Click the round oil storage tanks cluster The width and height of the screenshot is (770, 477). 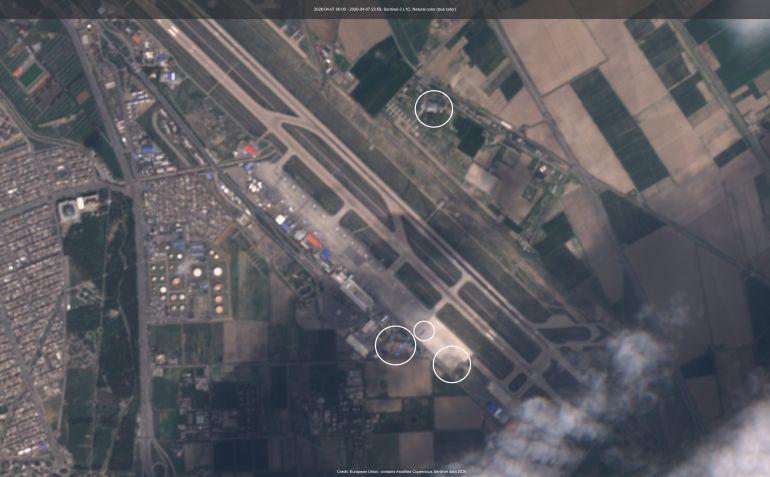coord(188,279)
